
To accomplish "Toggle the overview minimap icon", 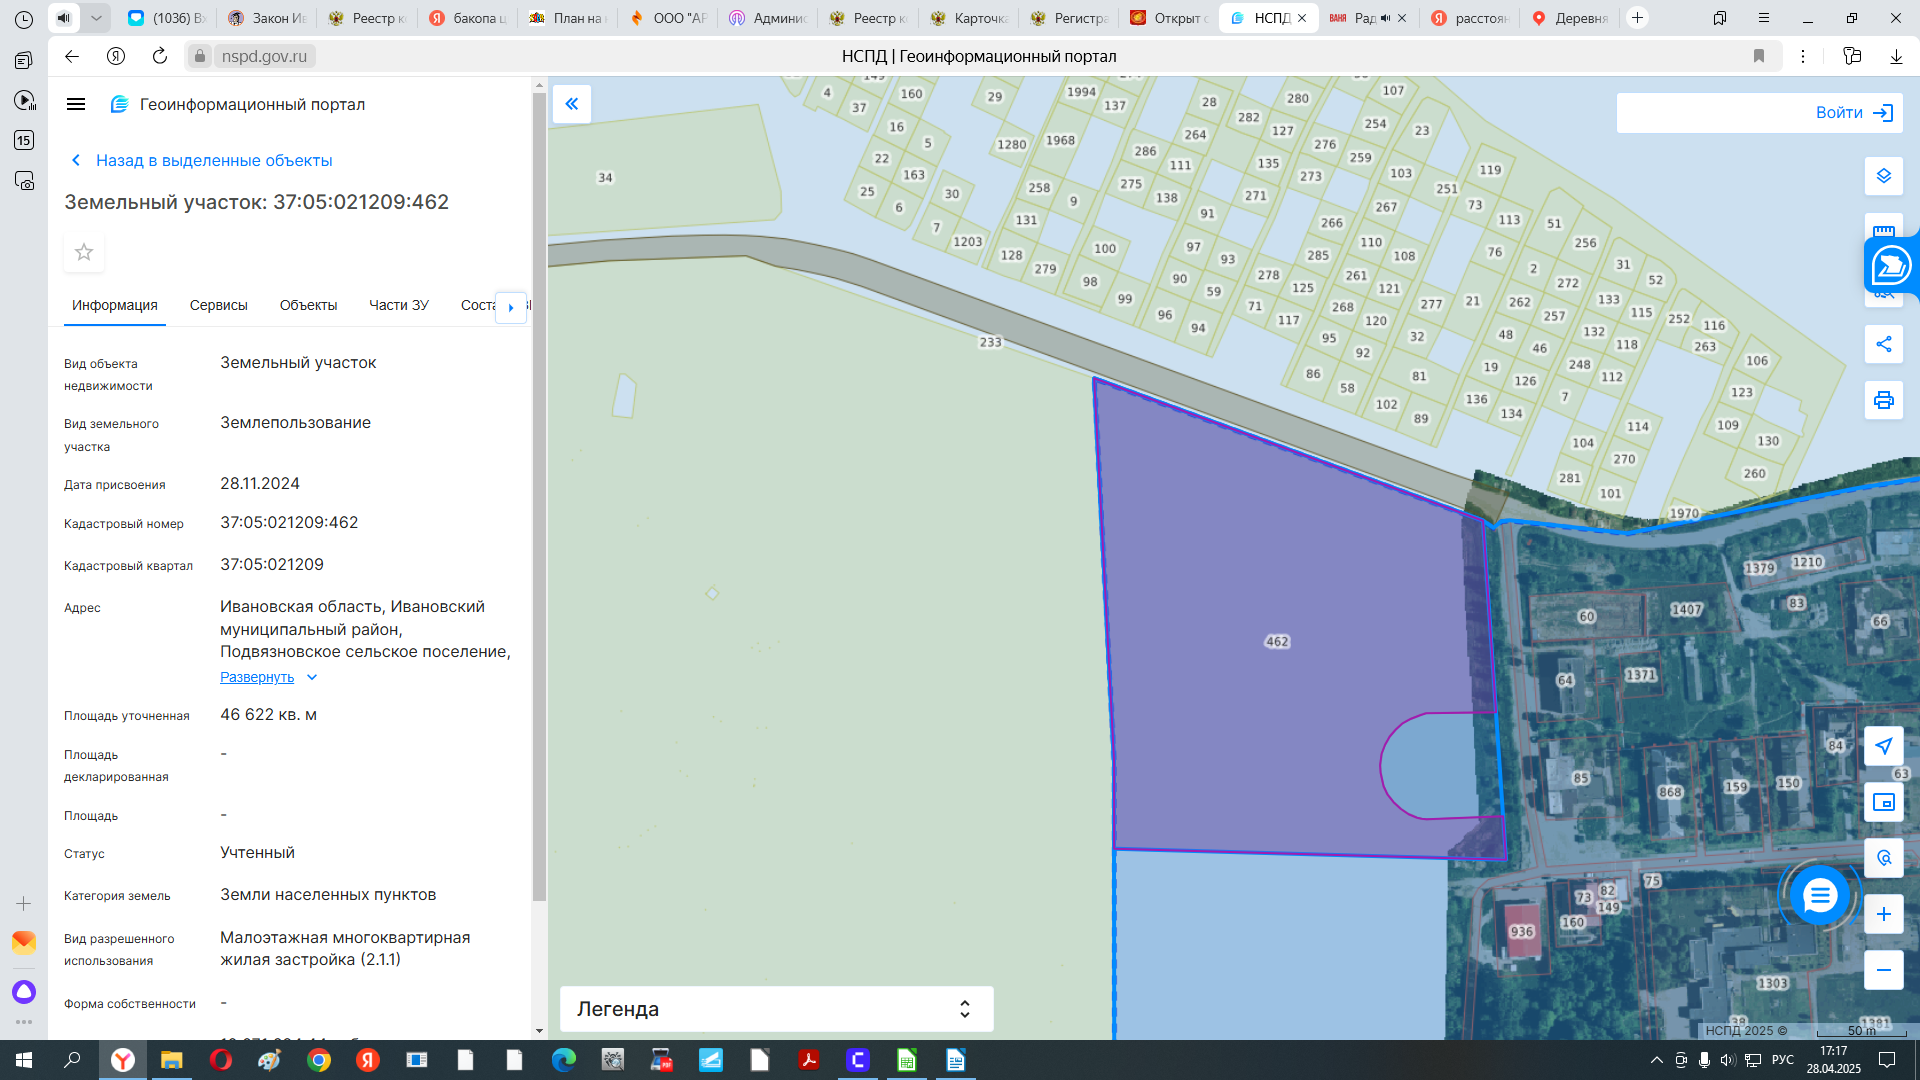I will (1883, 802).
